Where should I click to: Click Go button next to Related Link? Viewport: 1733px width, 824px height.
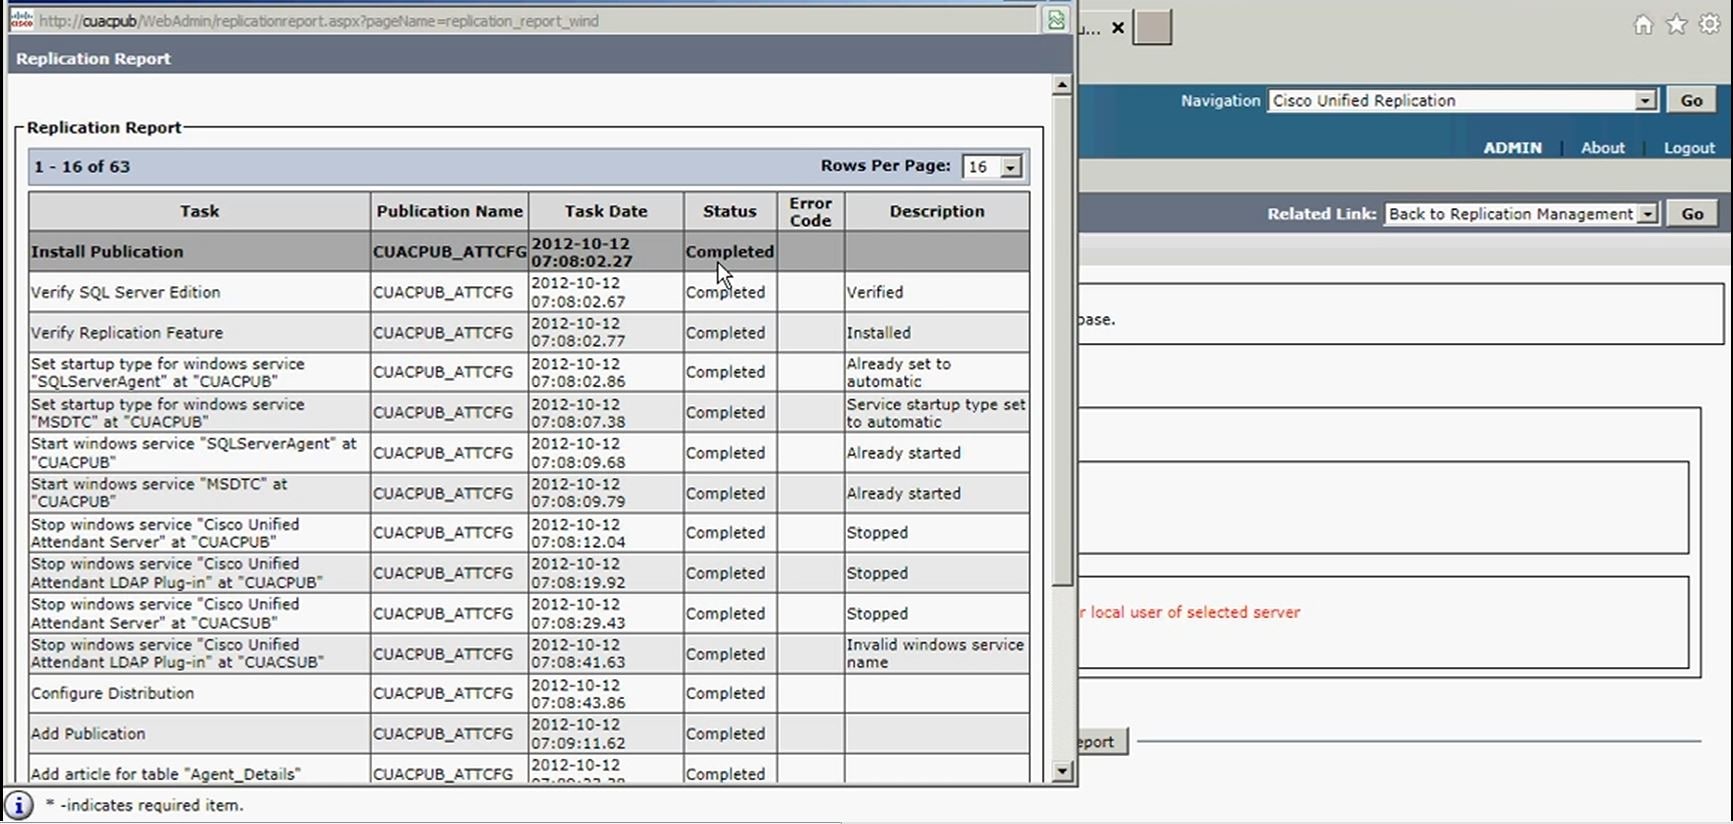tap(1692, 214)
